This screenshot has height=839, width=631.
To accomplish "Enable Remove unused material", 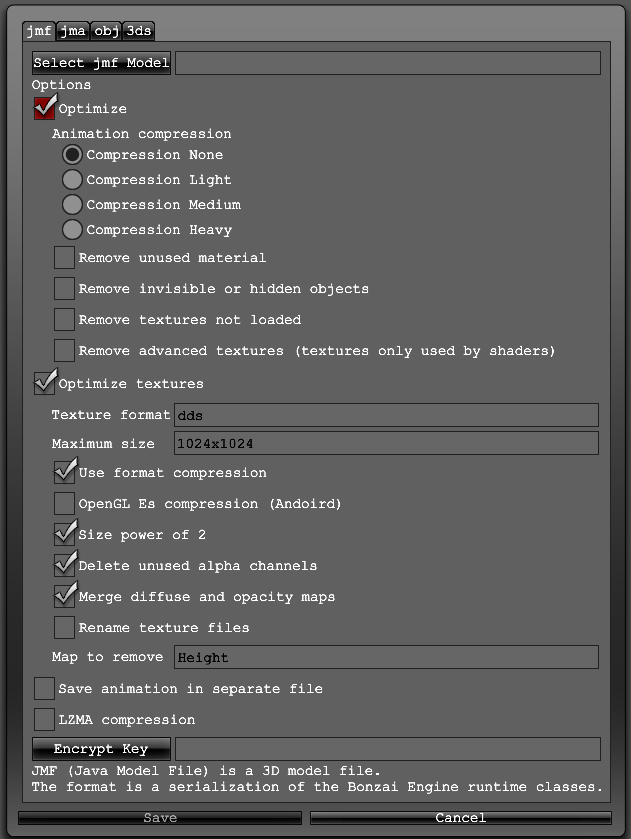I will pyautogui.click(x=64, y=258).
